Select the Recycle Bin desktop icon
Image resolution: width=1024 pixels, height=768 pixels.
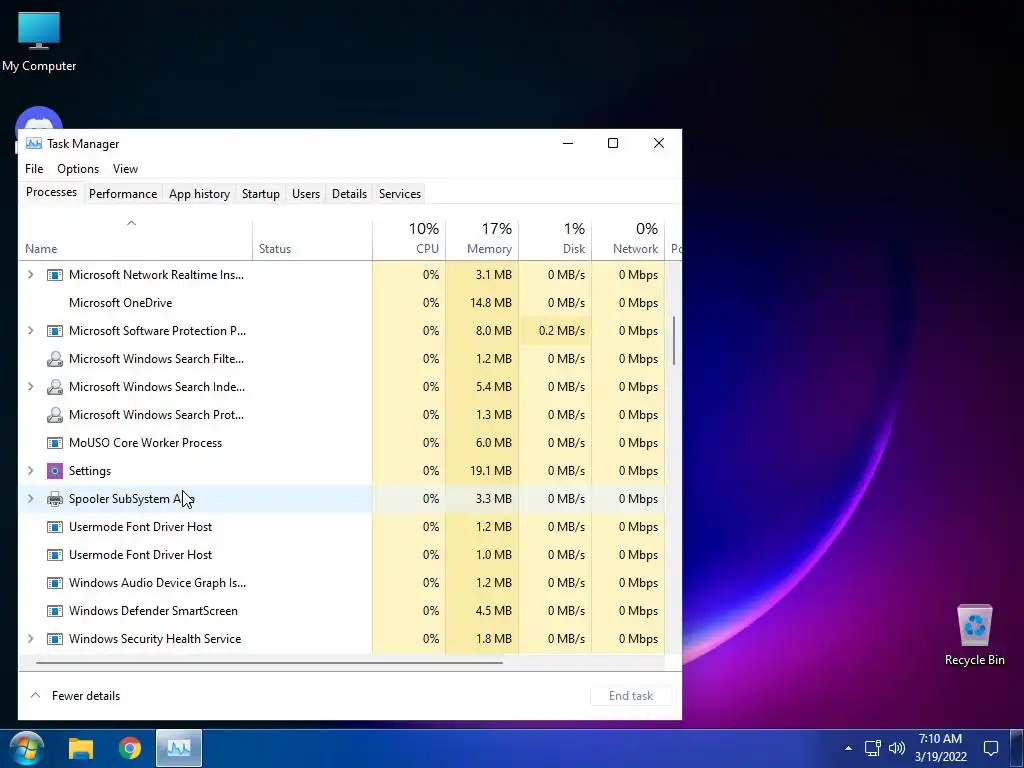tap(974, 635)
